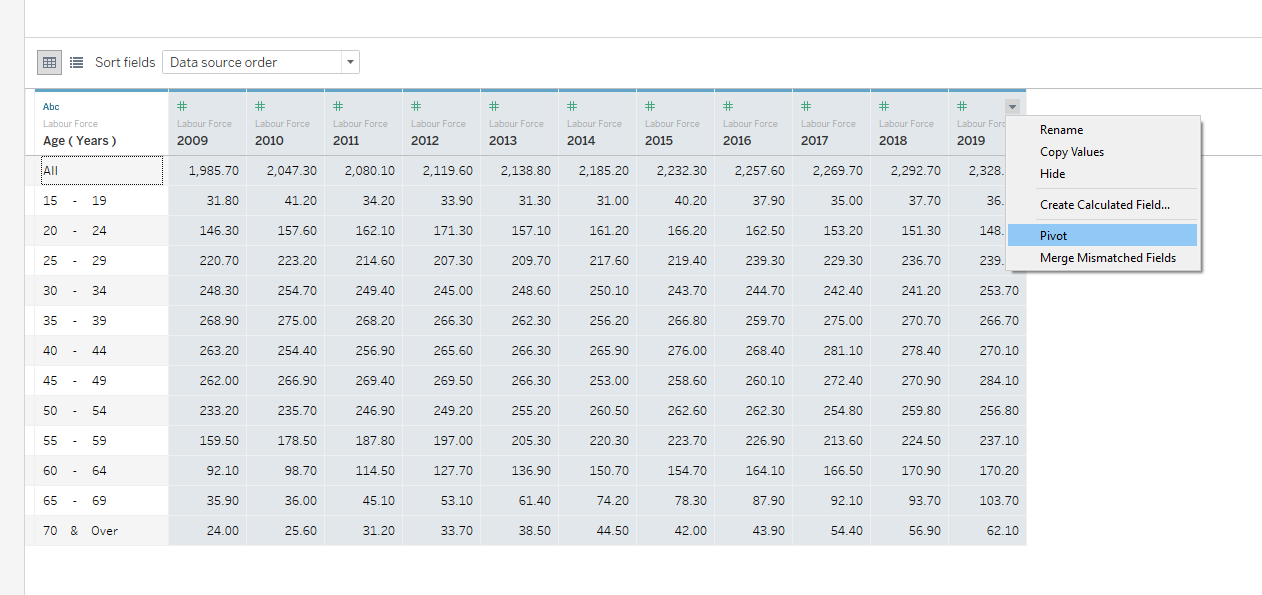
Task: Click the # icon above Labour Force 2019
Action: tap(962, 104)
